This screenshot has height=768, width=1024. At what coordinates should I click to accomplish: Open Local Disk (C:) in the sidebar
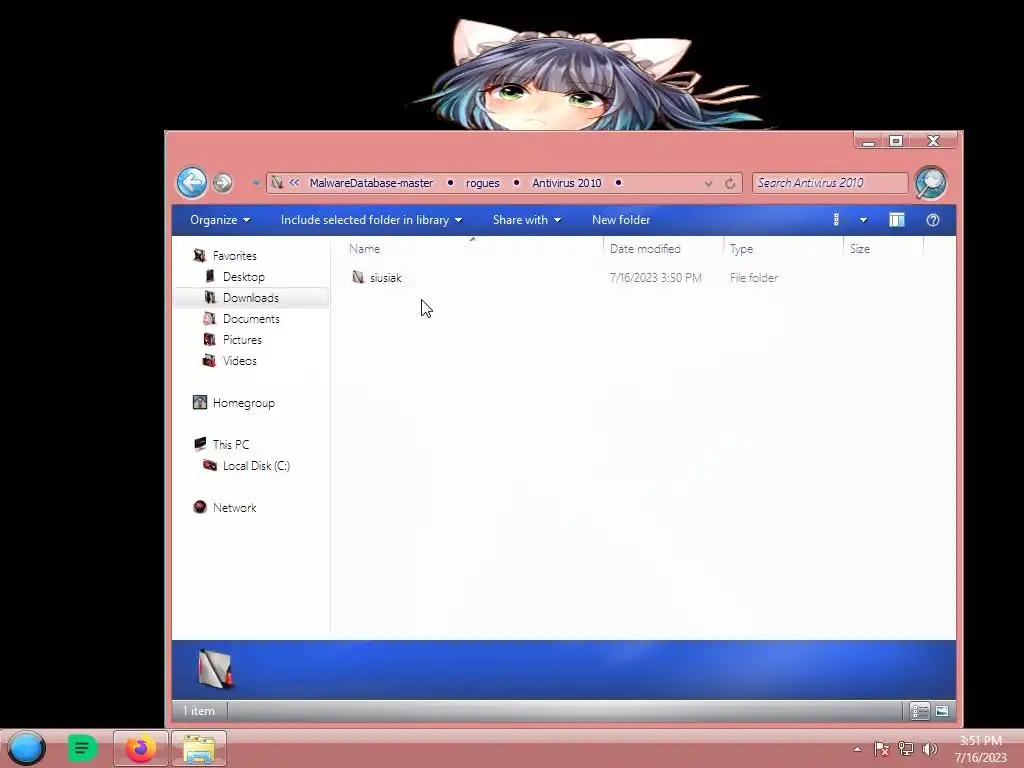[256, 466]
